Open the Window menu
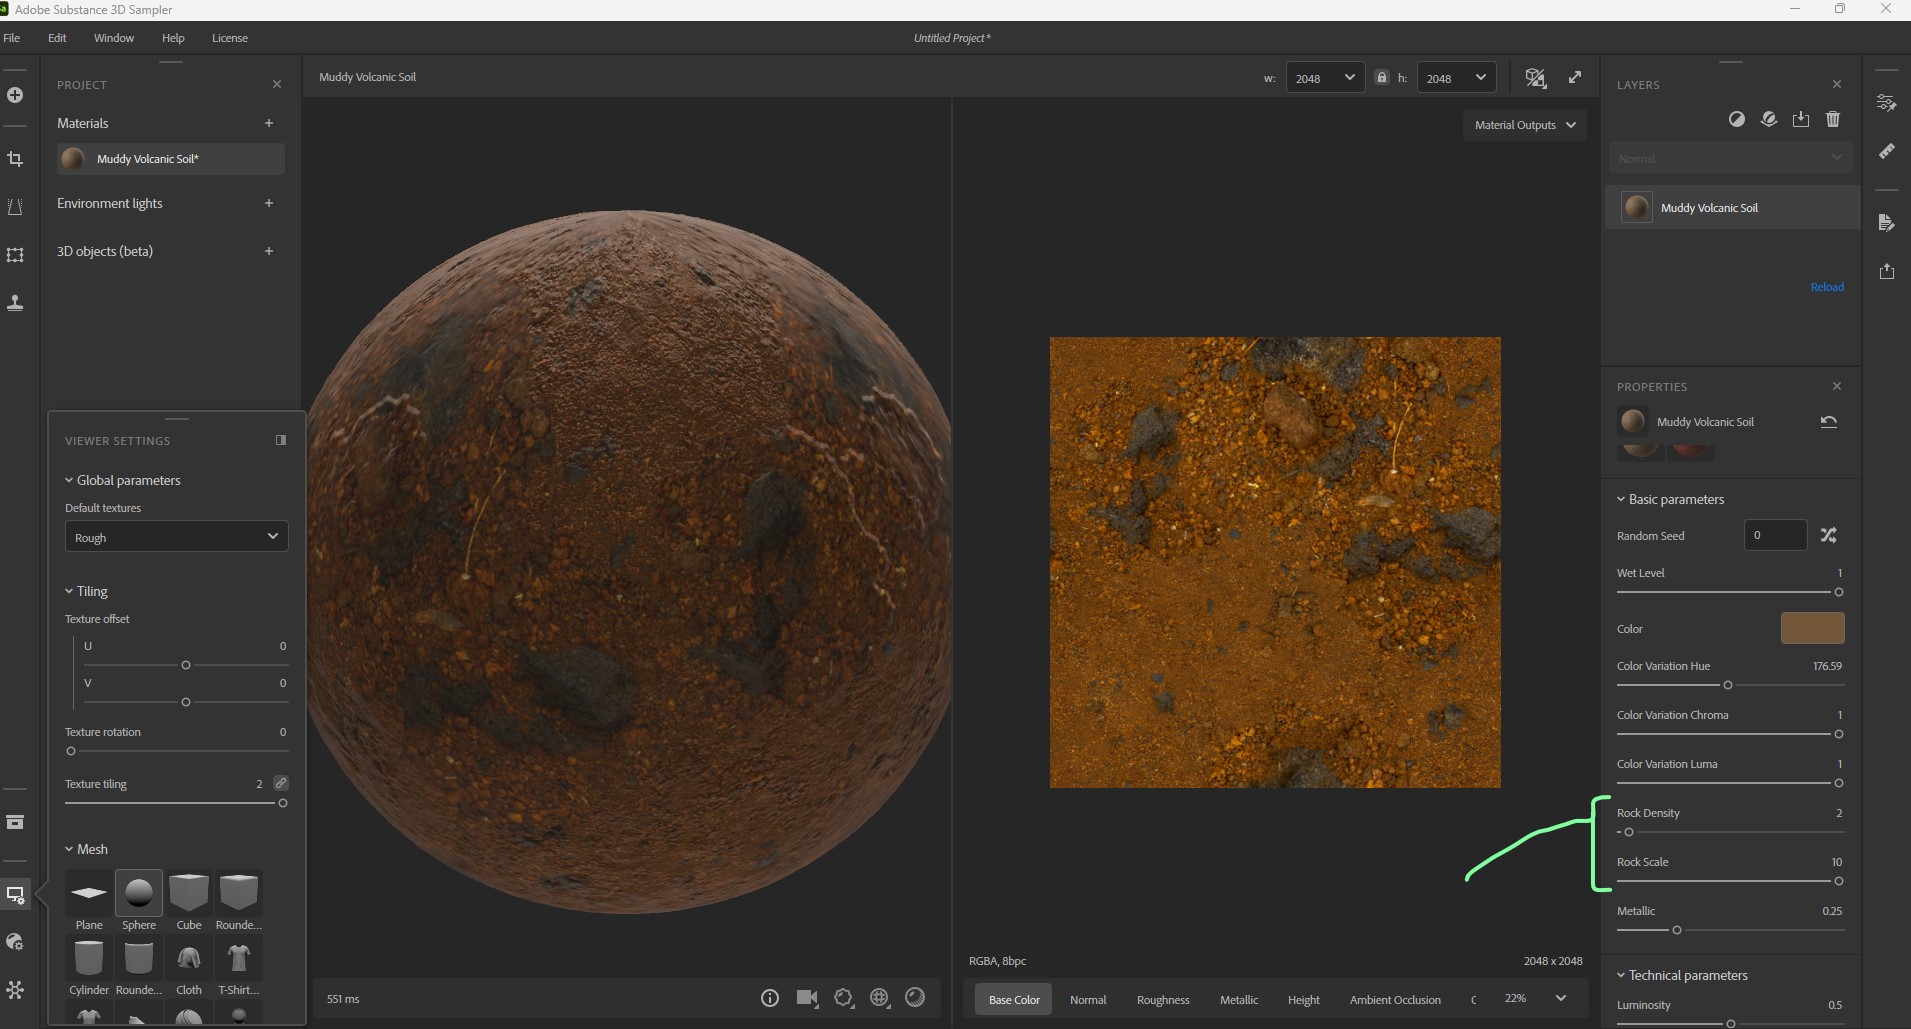The width and height of the screenshot is (1911, 1029). [x=114, y=38]
